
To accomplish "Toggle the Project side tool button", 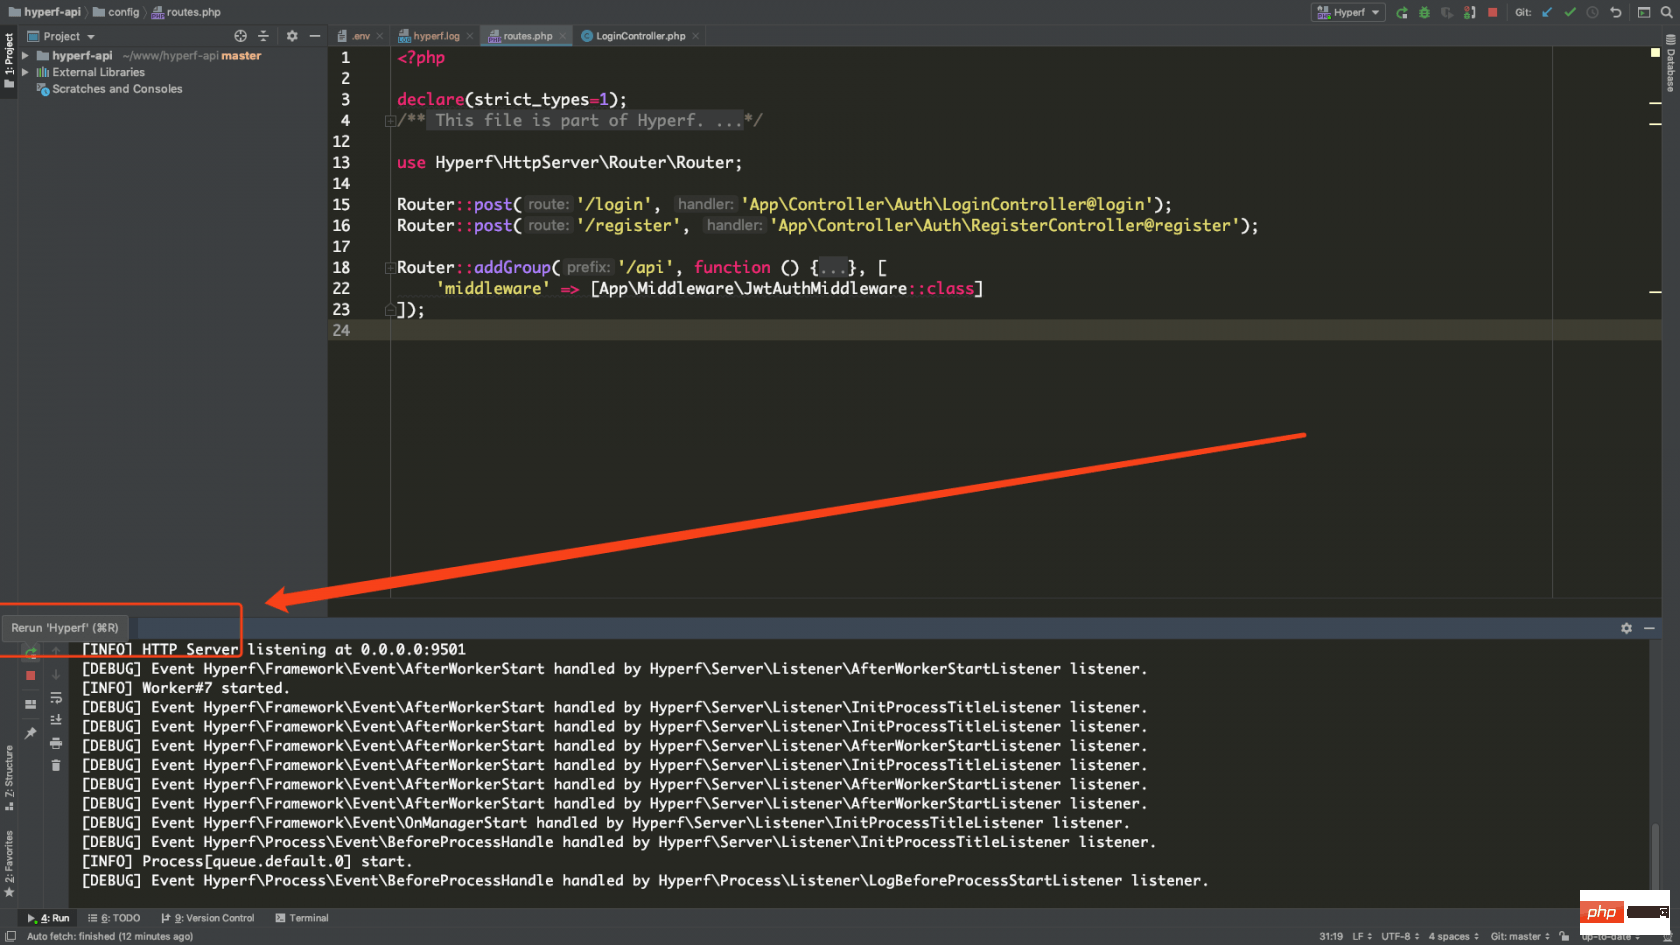I will pos(9,60).
